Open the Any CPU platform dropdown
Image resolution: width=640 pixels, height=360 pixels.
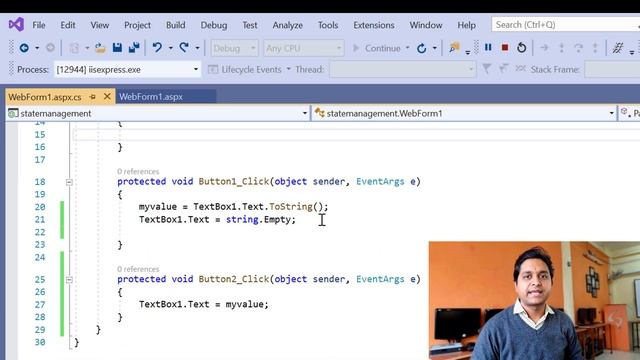303,48
